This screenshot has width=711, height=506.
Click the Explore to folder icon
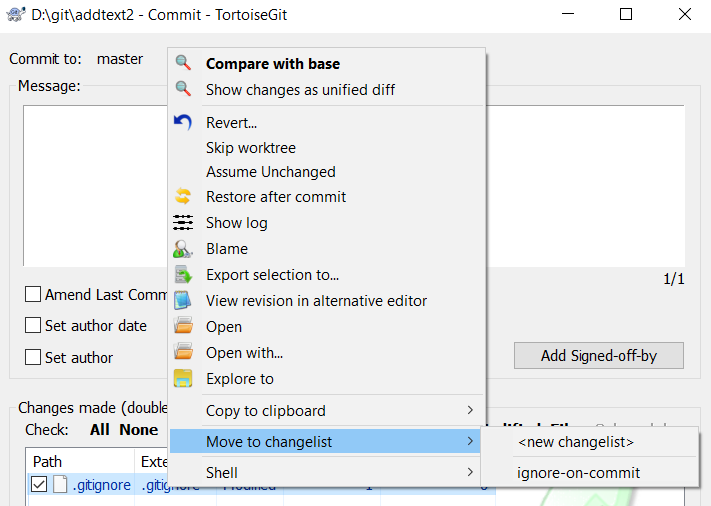click(183, 378)
